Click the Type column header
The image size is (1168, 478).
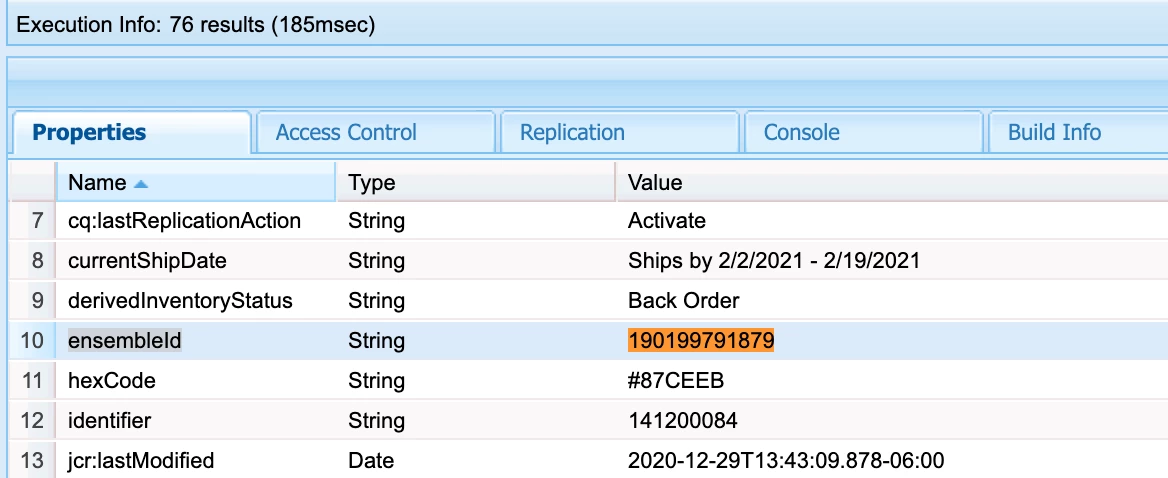[372, 183]
